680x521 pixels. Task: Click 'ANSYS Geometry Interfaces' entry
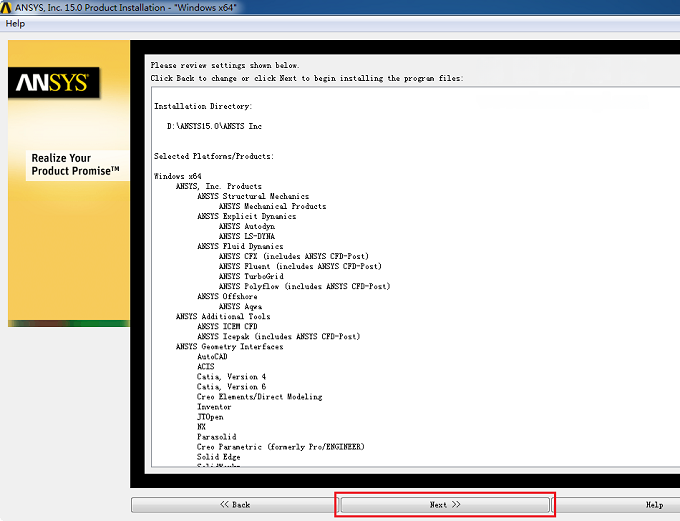click(229, 346)
